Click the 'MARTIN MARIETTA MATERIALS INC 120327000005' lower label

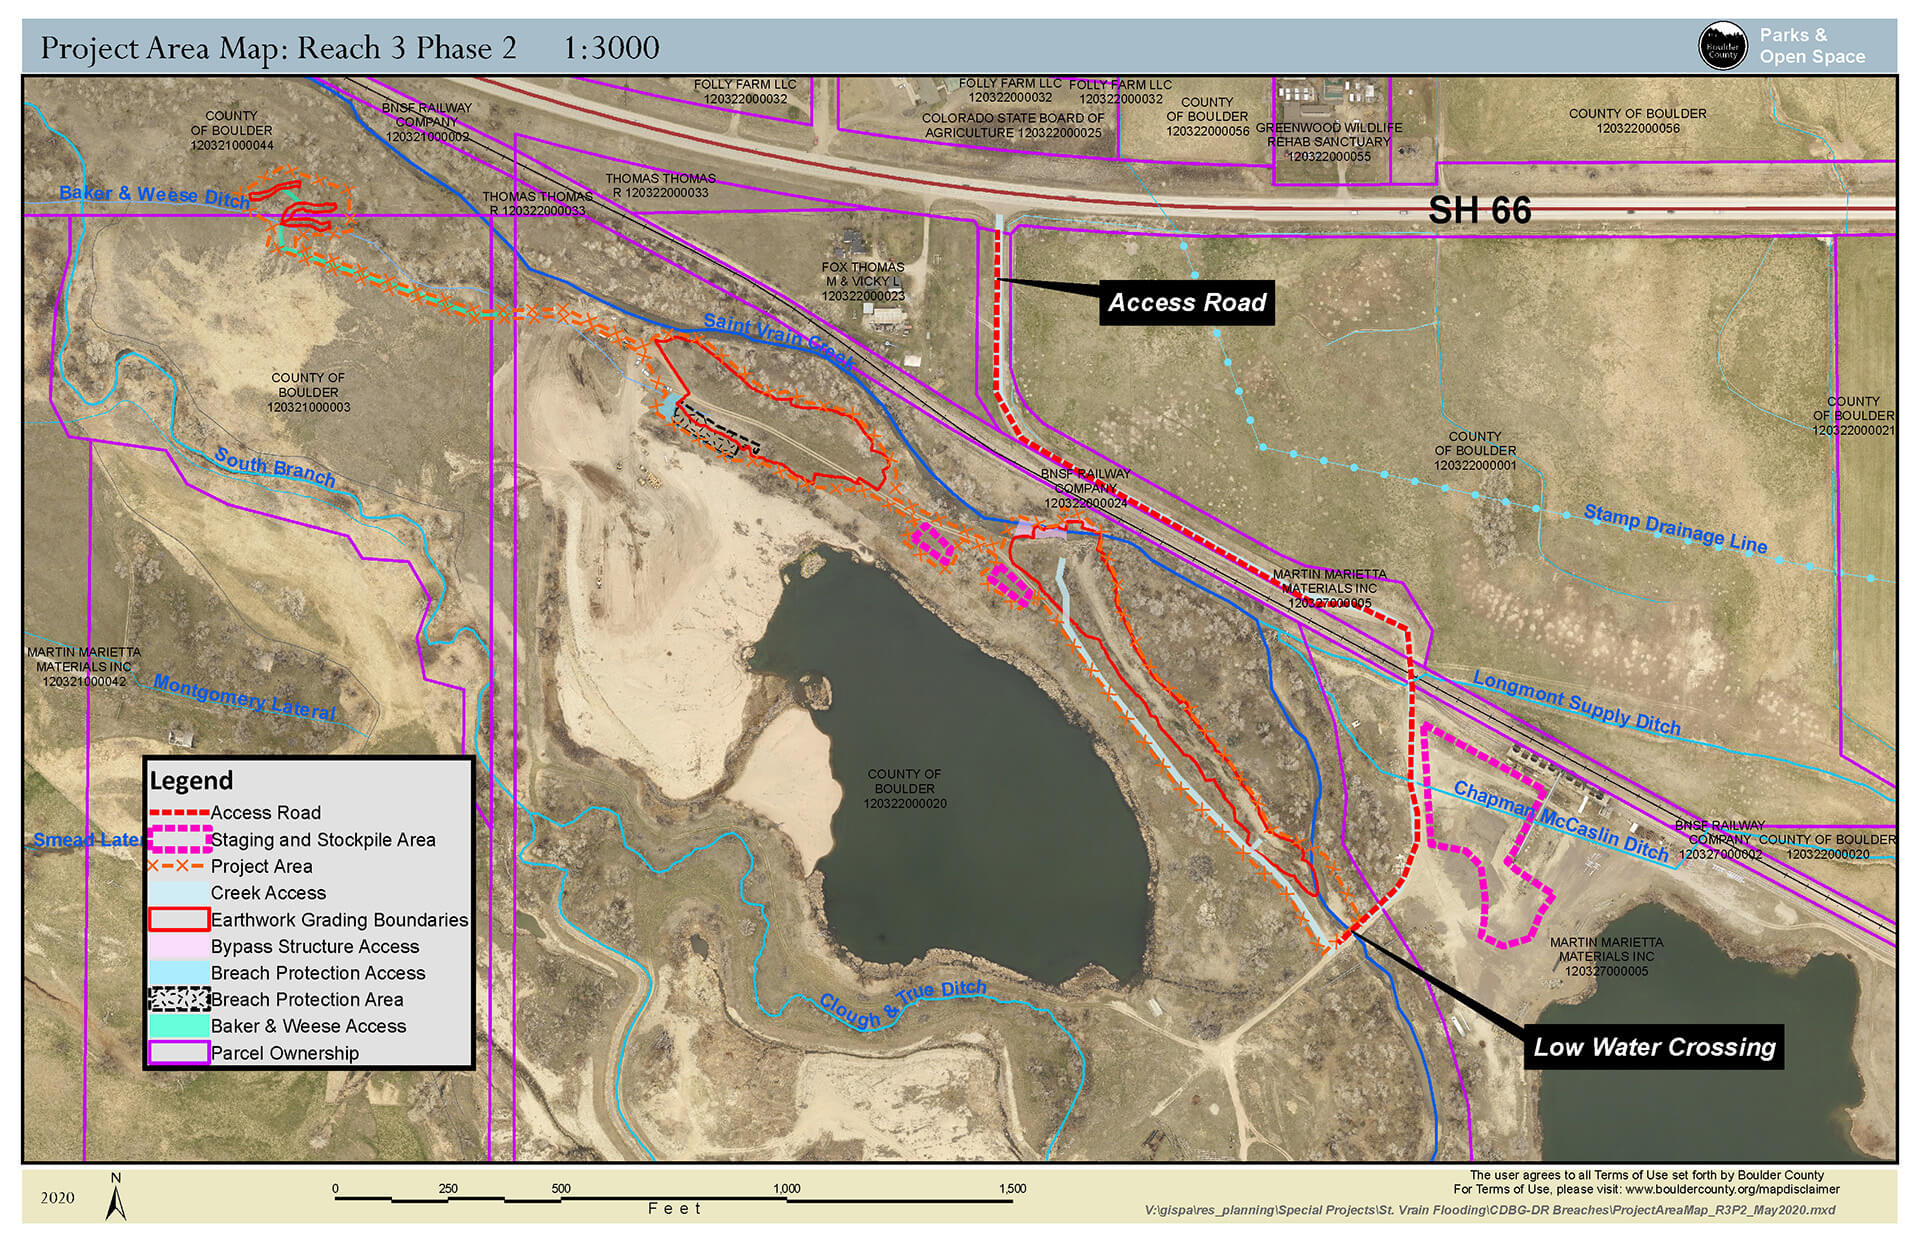click(1606, 957)
